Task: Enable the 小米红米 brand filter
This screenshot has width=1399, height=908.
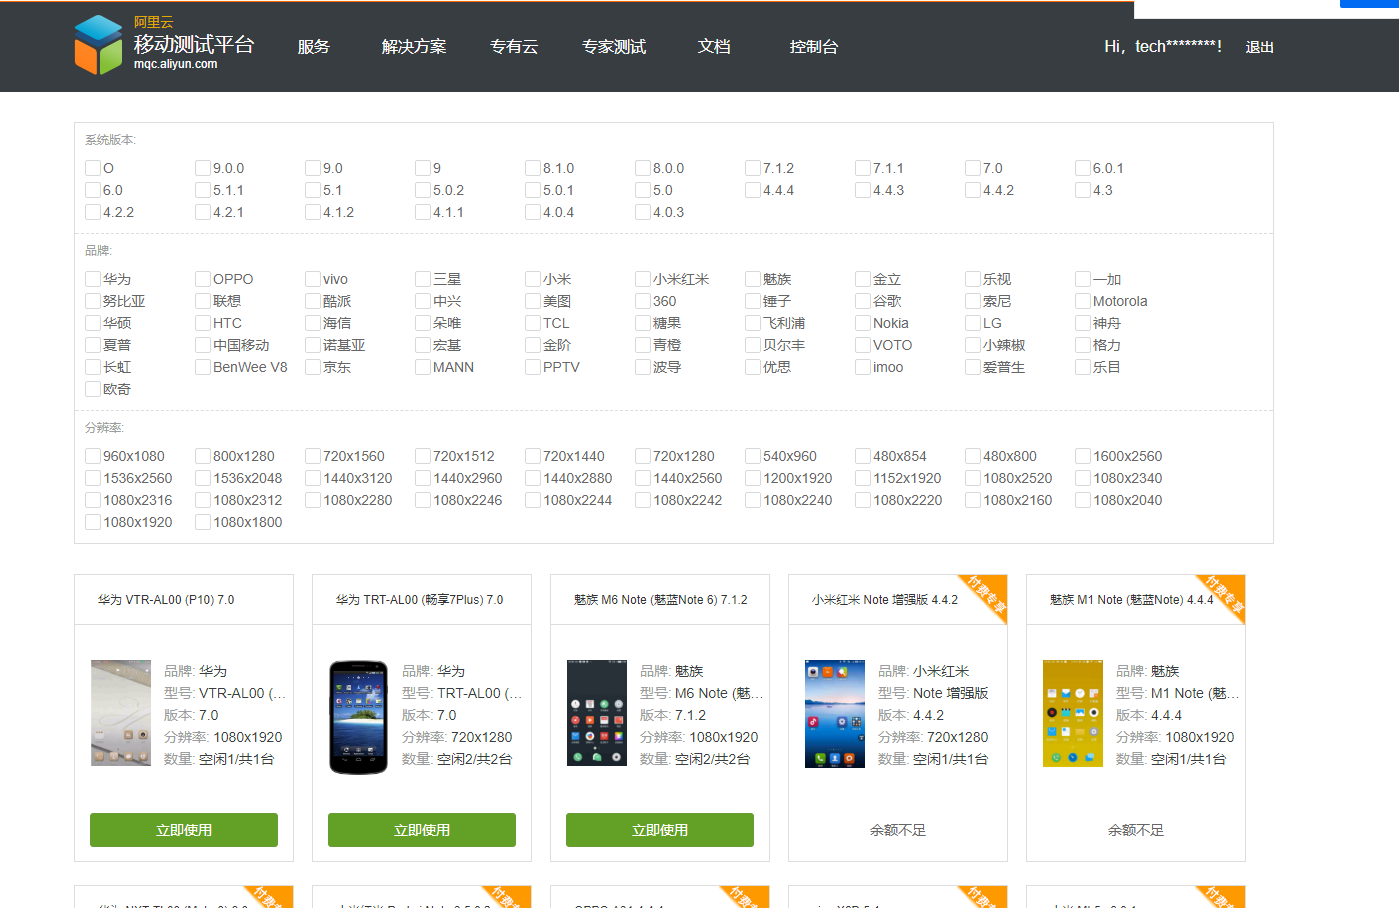Action: tap(643, 279)
